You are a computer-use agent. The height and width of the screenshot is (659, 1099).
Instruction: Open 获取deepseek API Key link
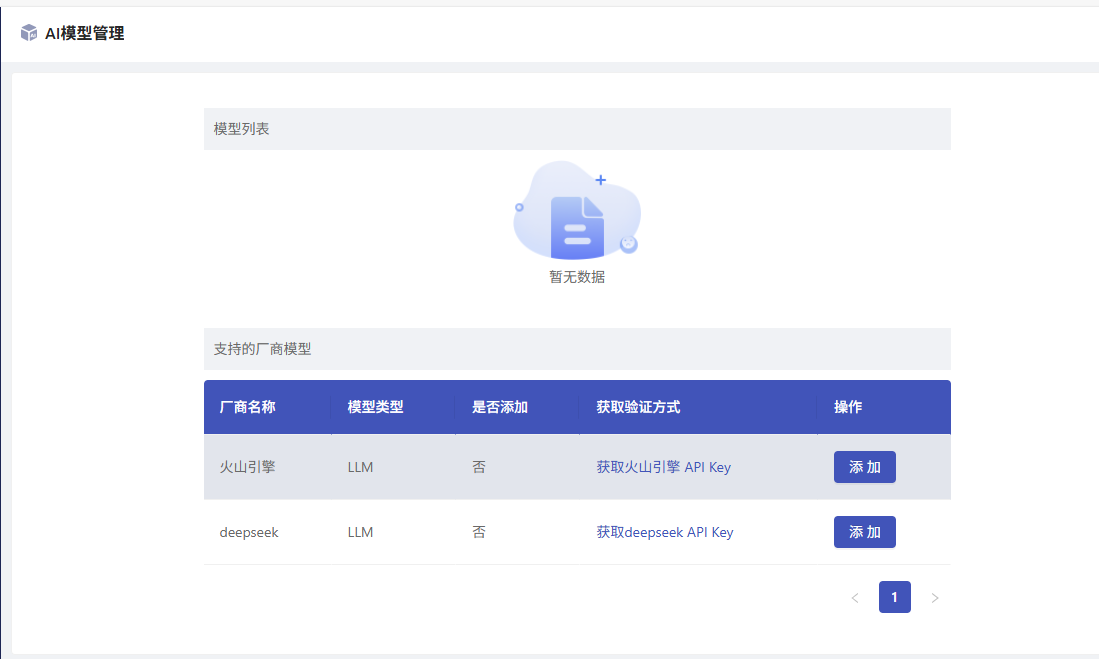665,532
